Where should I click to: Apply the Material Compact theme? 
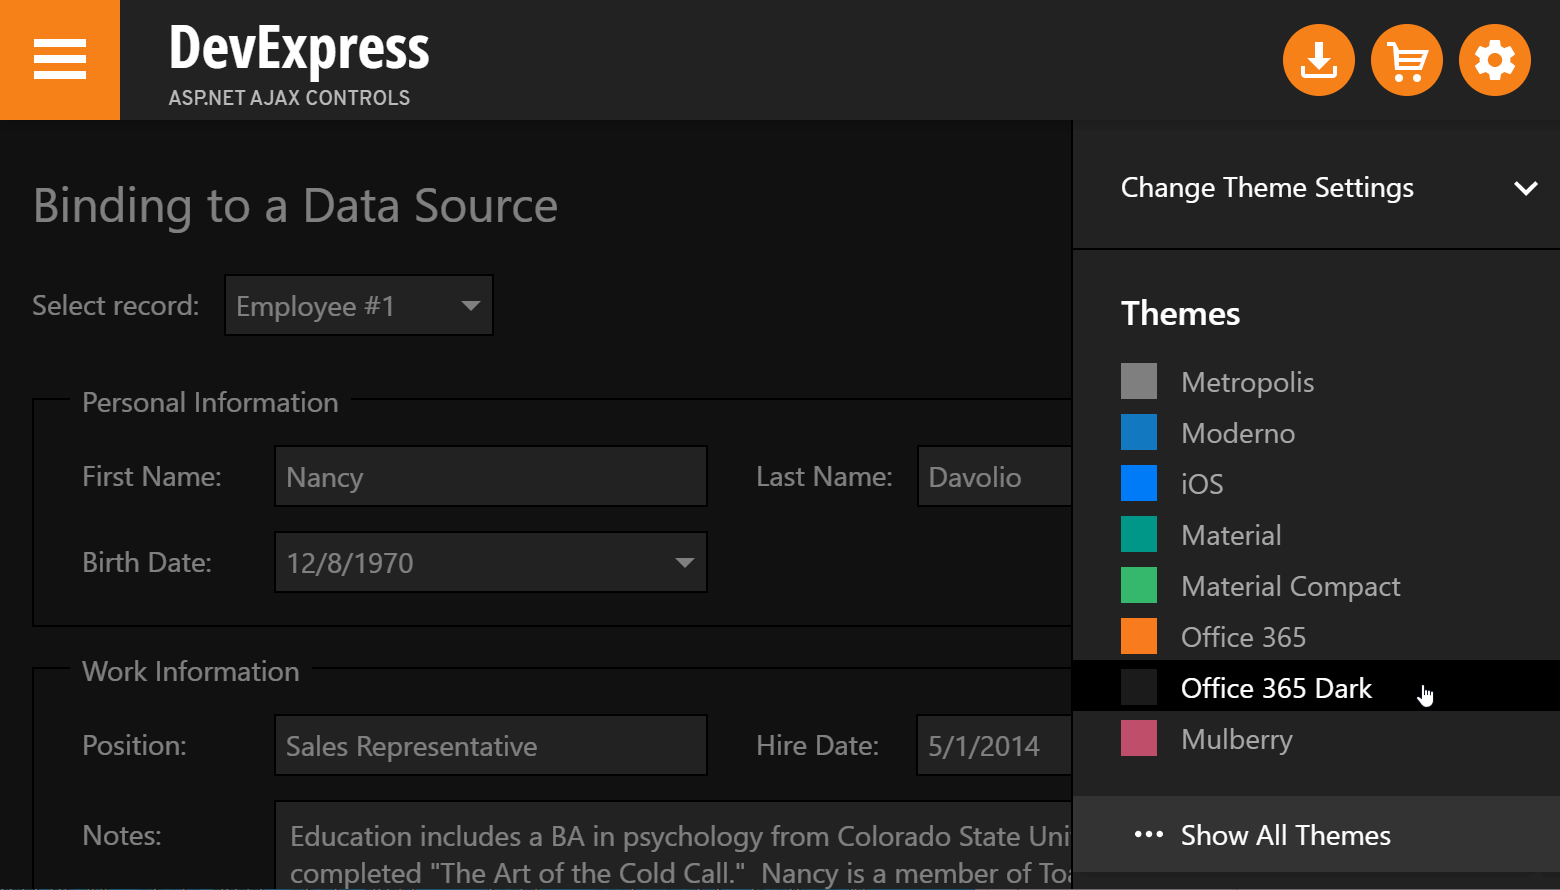(1316, 586)
